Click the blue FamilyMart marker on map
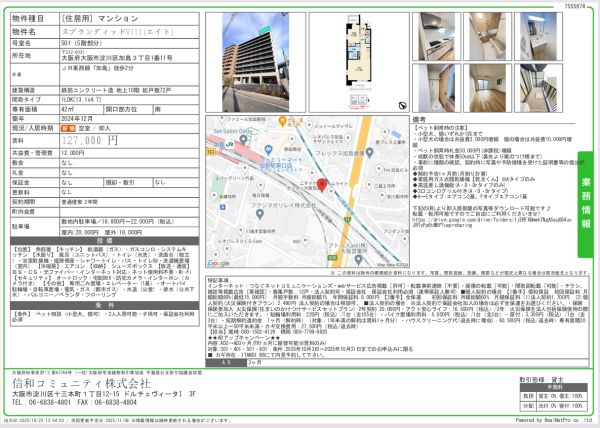This screenshot has height=428, width=600. (x=269, y=149)
